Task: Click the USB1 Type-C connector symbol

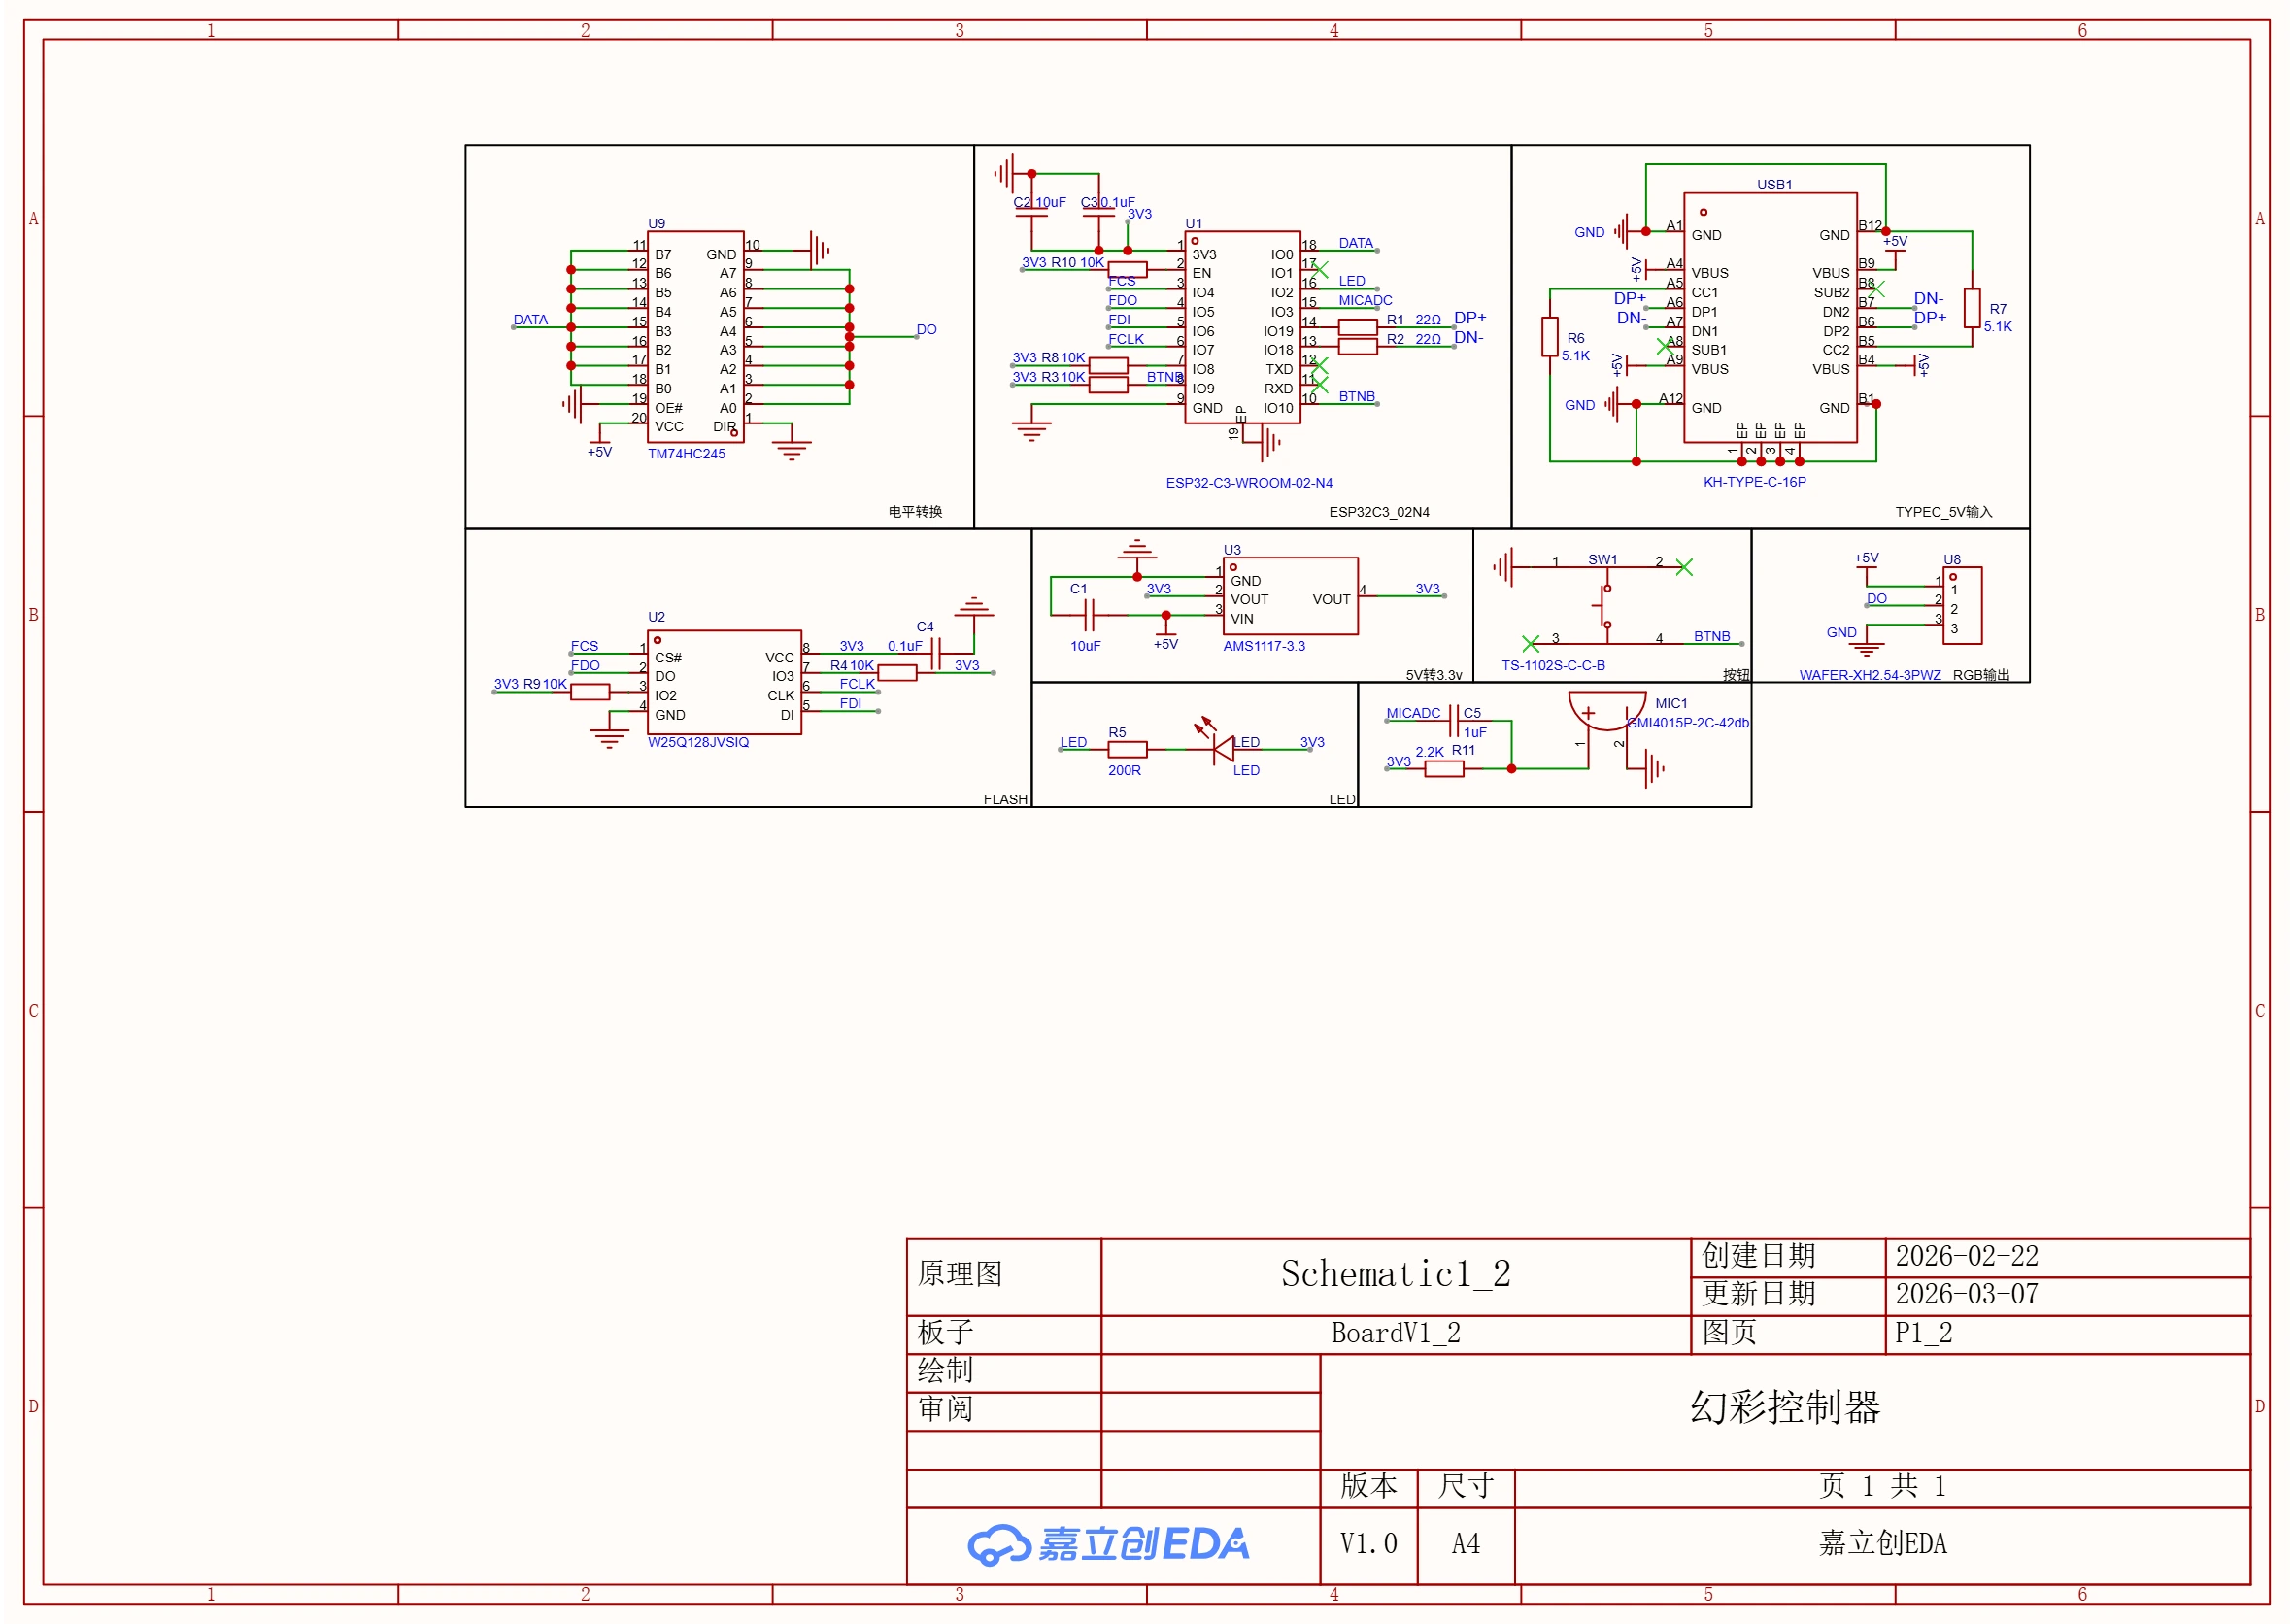Action: [x=1769, y=318]
